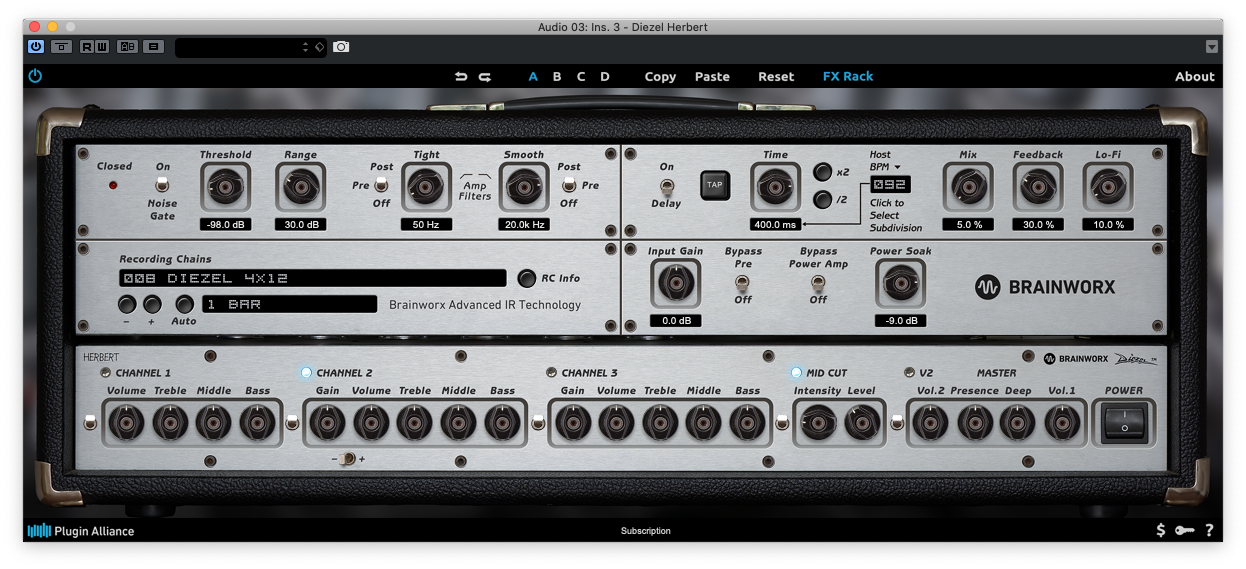Toggle the Noise Gate On switch
Image resolution: width=1246 pixels, height=569 pixels.
(162, 185)
